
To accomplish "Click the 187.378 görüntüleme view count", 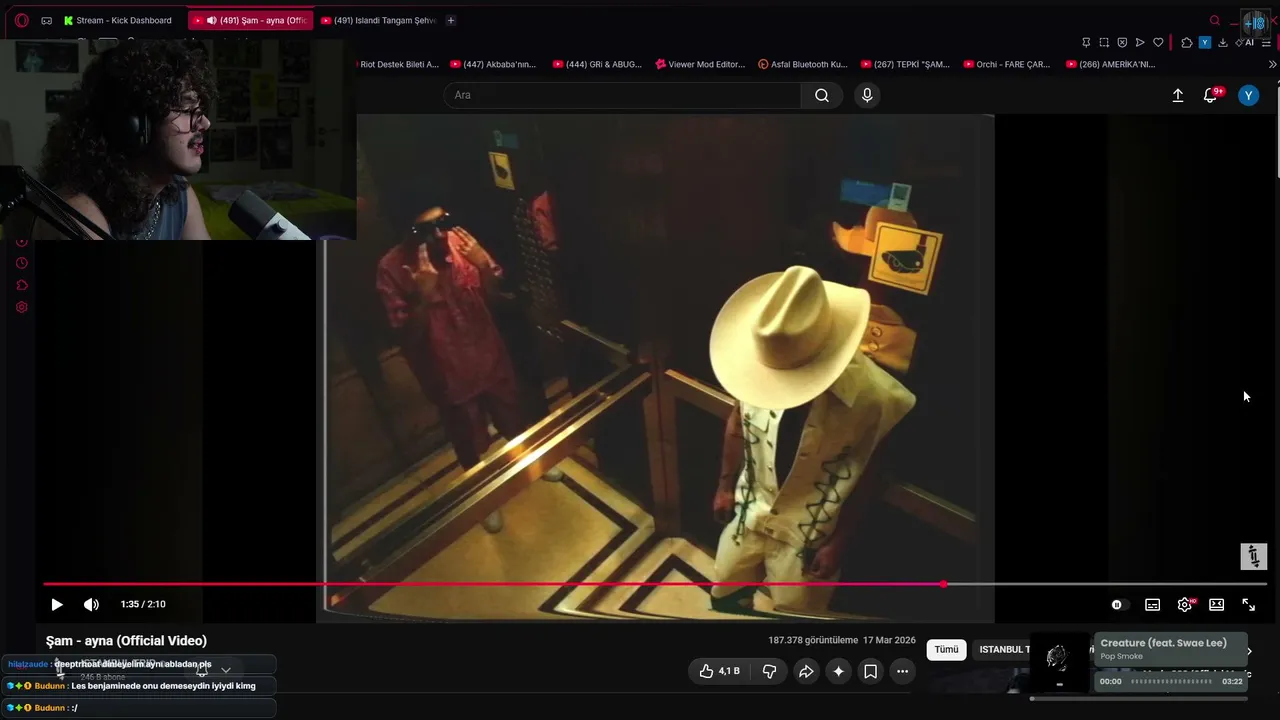I will pyautogui.click(x=813, y=640).
